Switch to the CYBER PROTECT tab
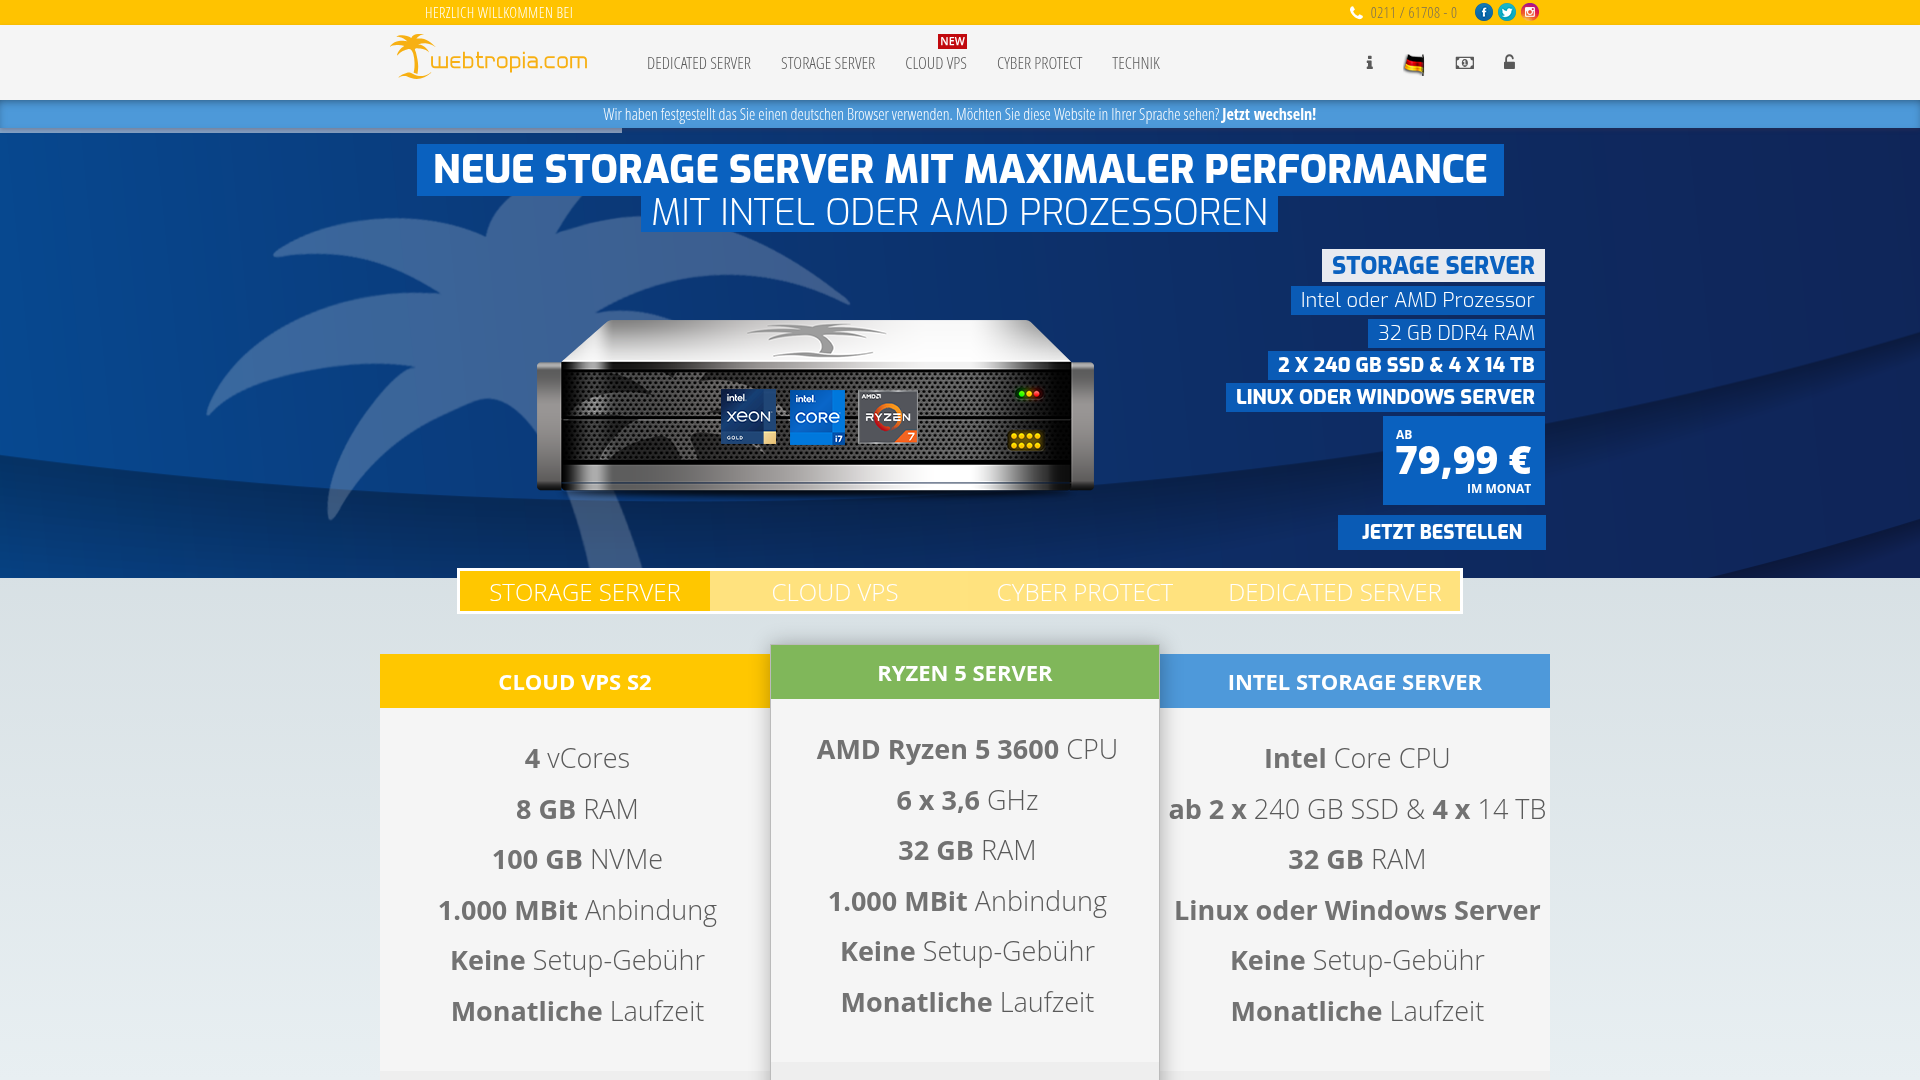The image size is (1920, 1080). coord(1084,592)
